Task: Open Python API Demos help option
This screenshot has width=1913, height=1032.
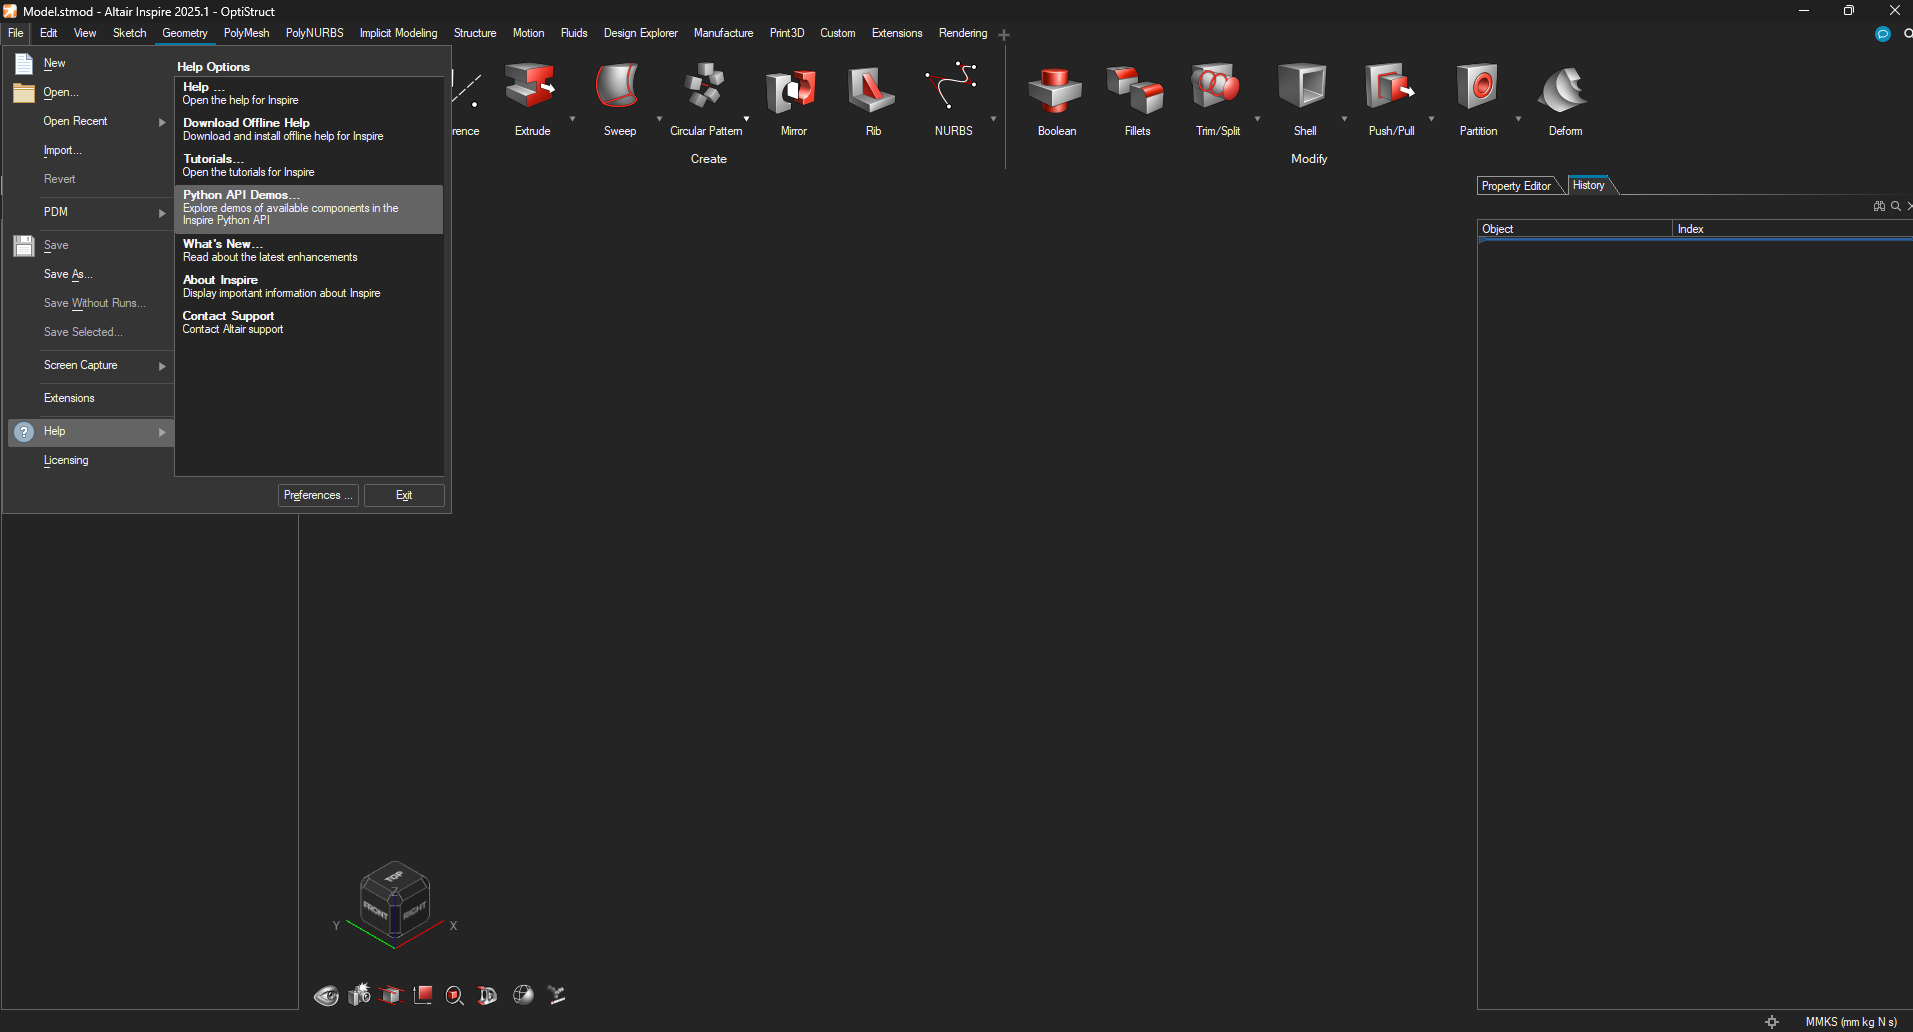Action: 309,208
